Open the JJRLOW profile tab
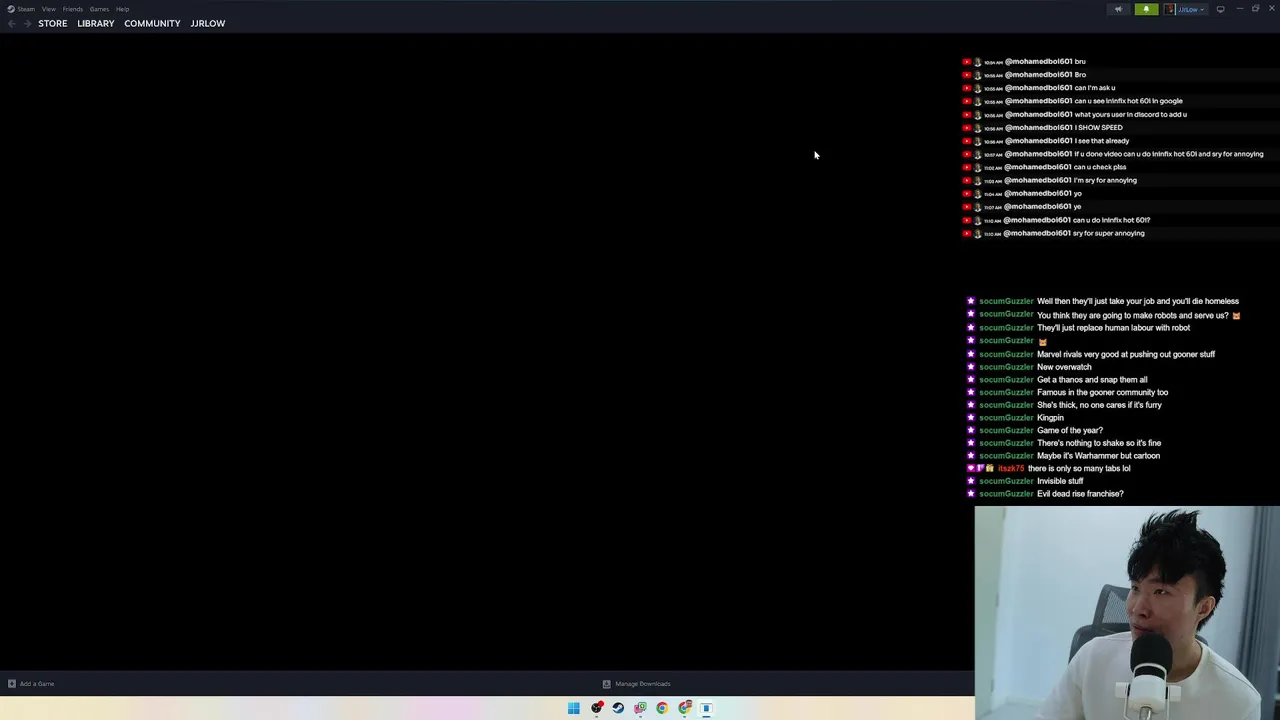This screenshot has height=720, width=1280. point(208,23)
